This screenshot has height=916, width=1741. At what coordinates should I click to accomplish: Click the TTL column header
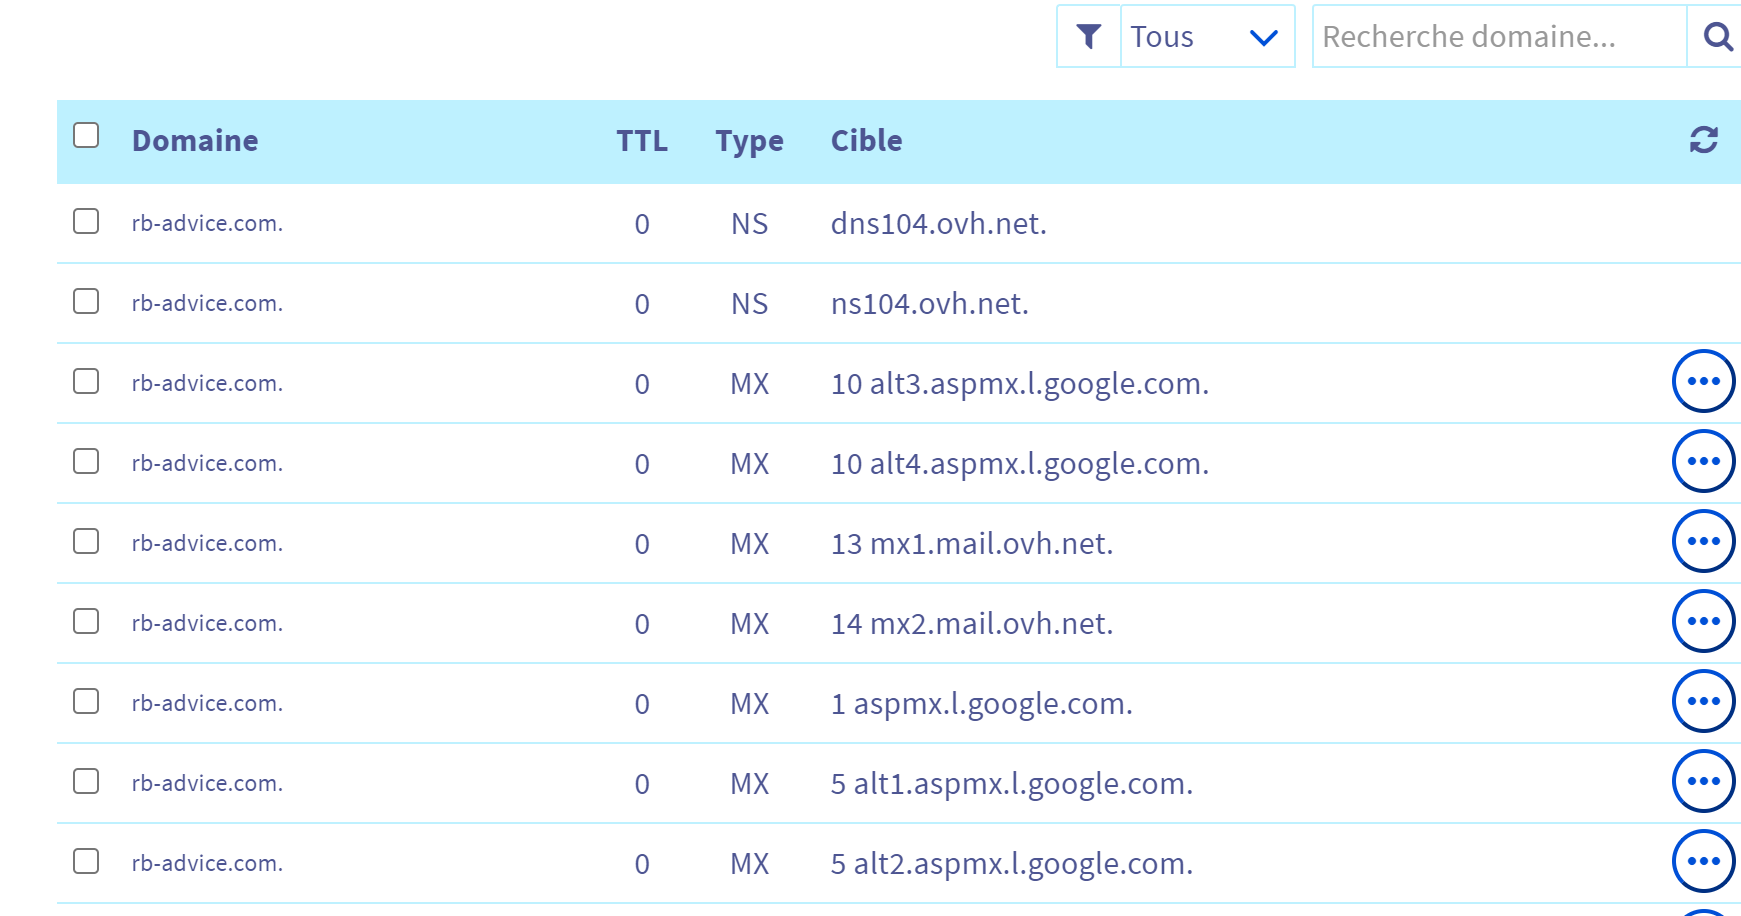pos(641,141)
